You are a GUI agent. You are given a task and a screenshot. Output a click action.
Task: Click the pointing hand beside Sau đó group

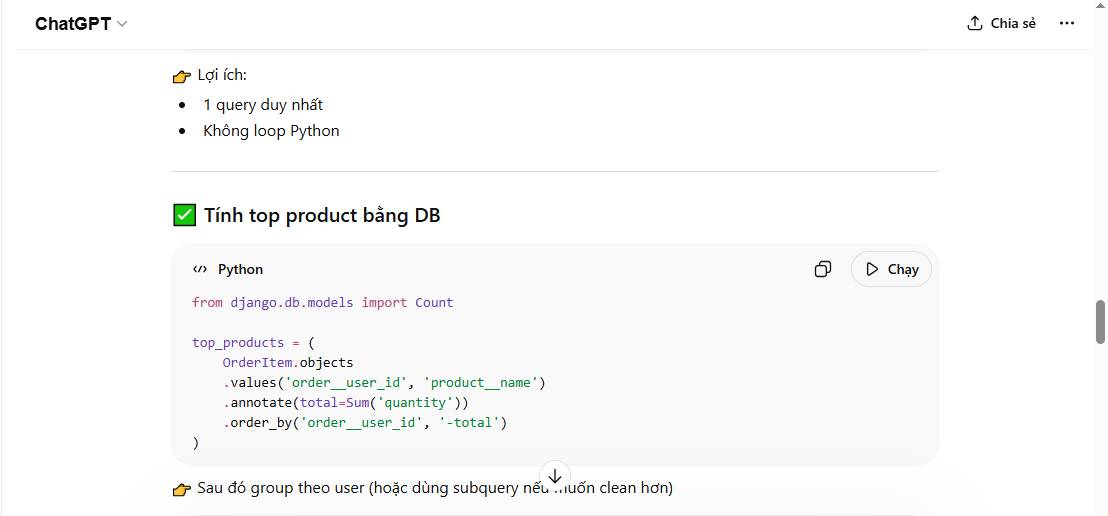tap(181, 489)
